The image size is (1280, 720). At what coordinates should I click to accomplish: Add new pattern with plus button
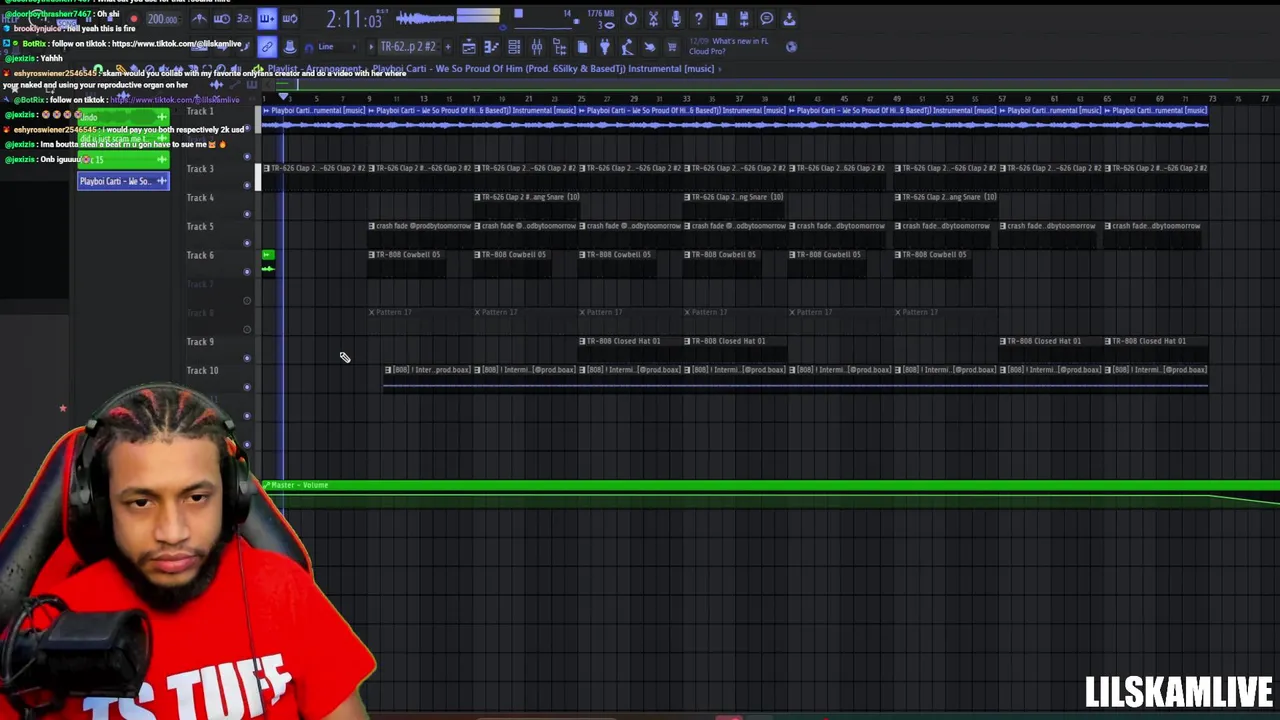447,47
